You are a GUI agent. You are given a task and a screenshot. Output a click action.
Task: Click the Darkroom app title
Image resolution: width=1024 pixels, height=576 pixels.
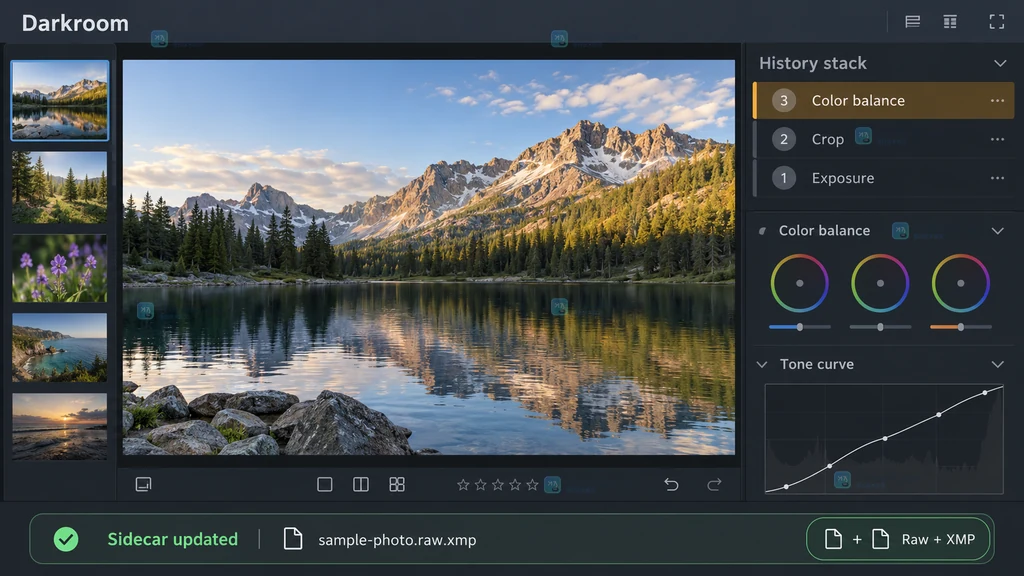click(x=75, y=23)
